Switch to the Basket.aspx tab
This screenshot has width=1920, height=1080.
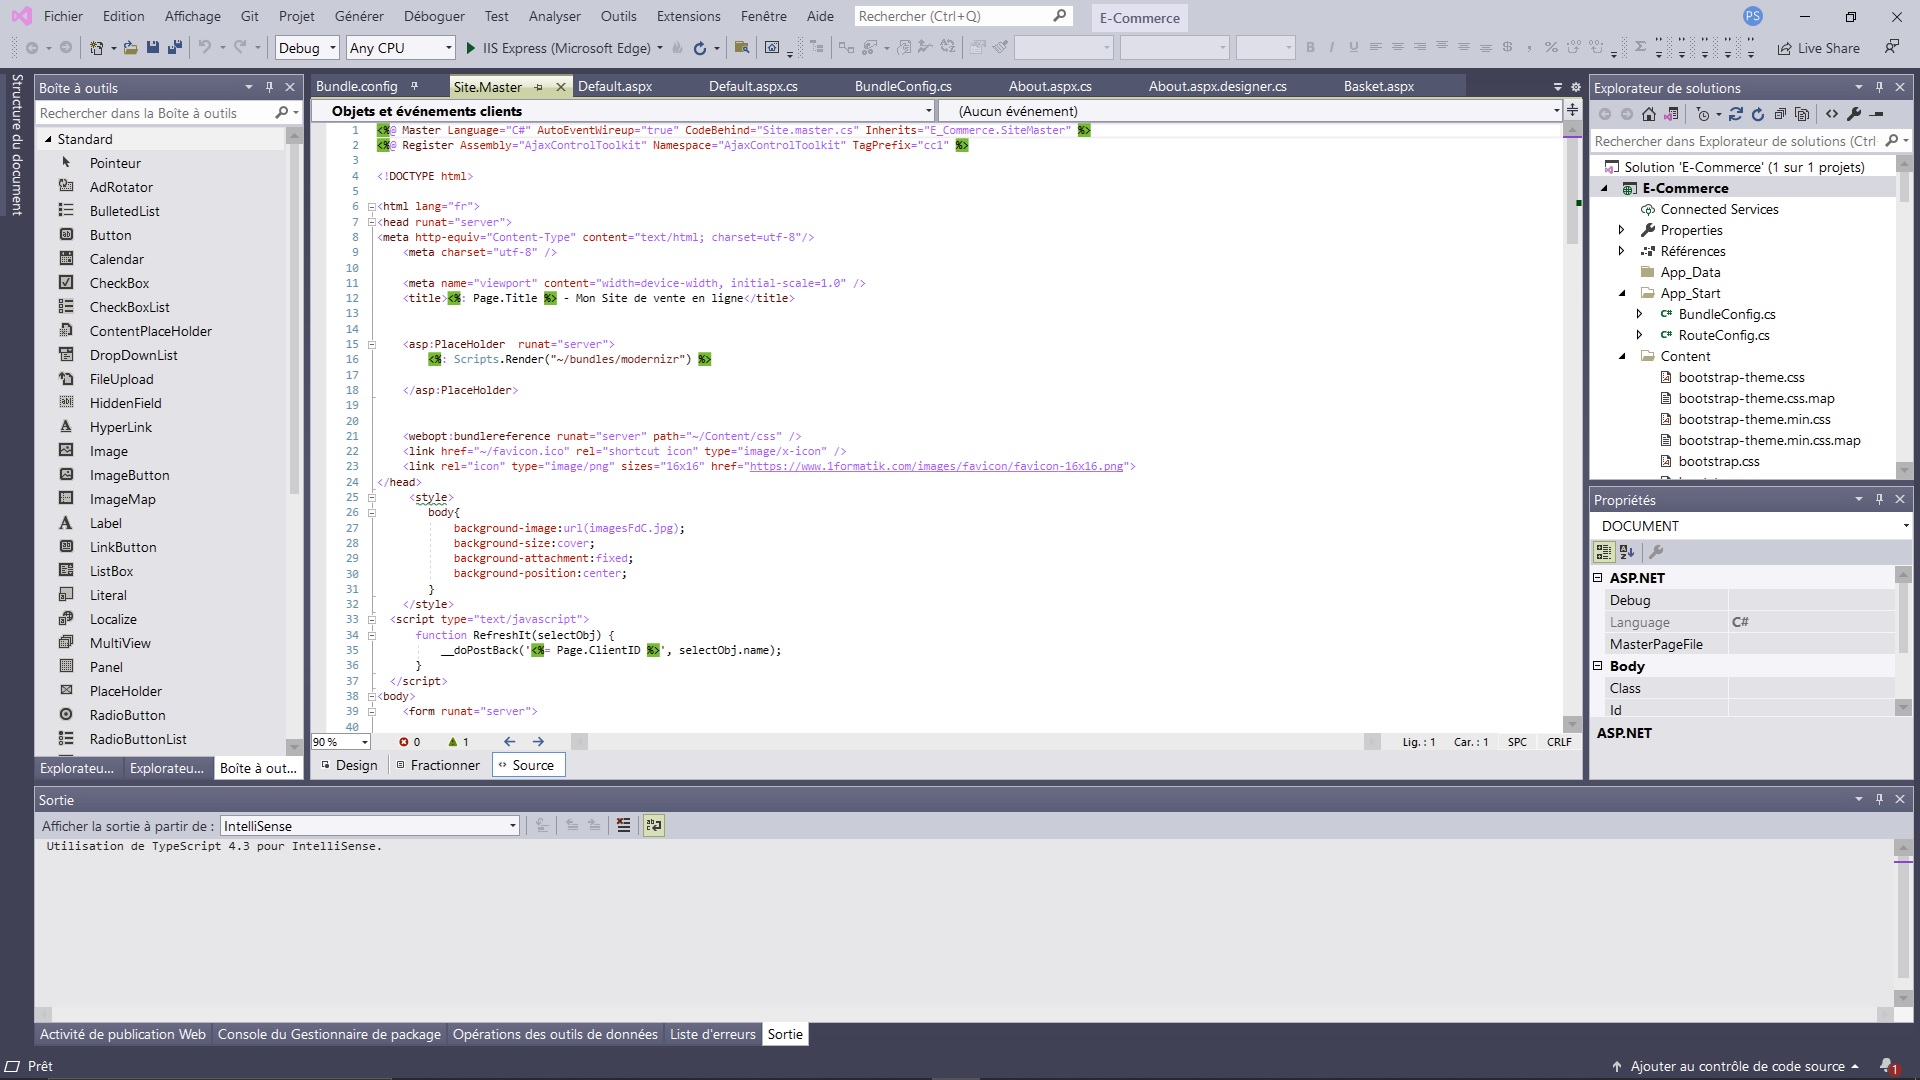point(1379,86)
